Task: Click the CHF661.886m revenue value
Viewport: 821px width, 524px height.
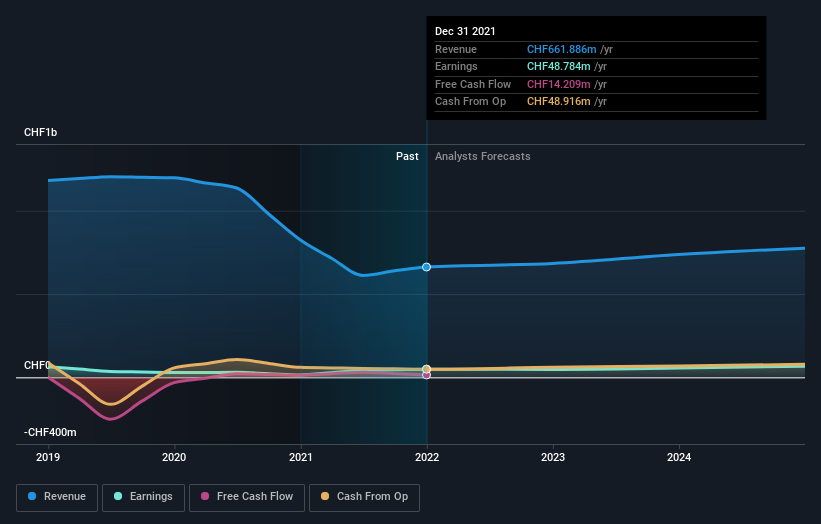Action: click(x=561, y=49)
